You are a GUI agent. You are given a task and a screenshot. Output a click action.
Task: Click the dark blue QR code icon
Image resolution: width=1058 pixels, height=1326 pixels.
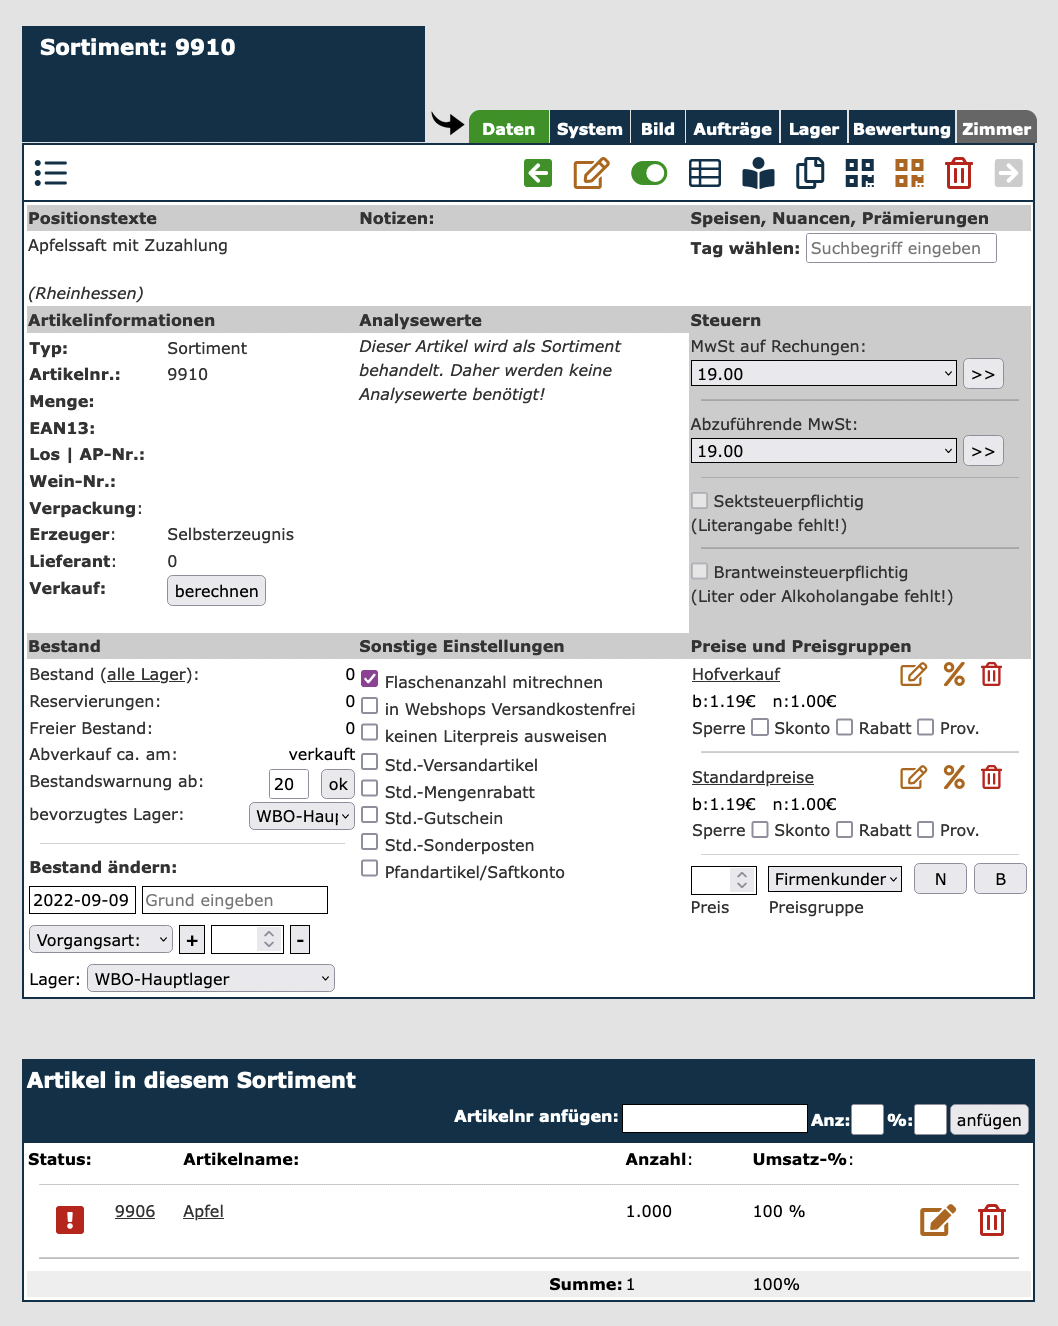coord(860,173)
